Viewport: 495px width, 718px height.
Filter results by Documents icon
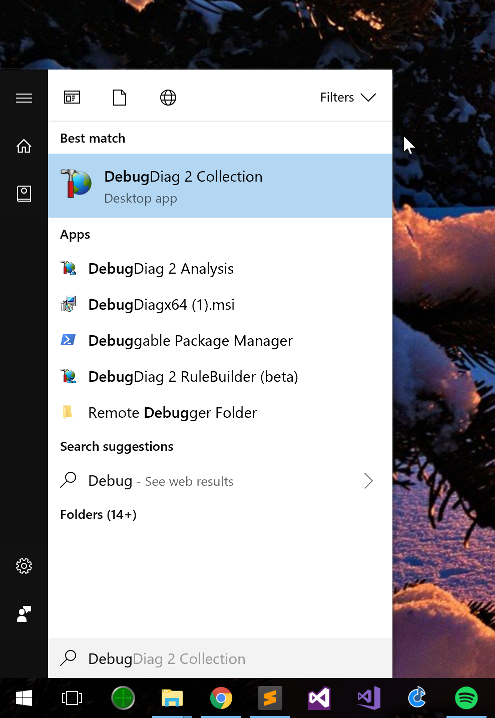[x=120, y=98]
